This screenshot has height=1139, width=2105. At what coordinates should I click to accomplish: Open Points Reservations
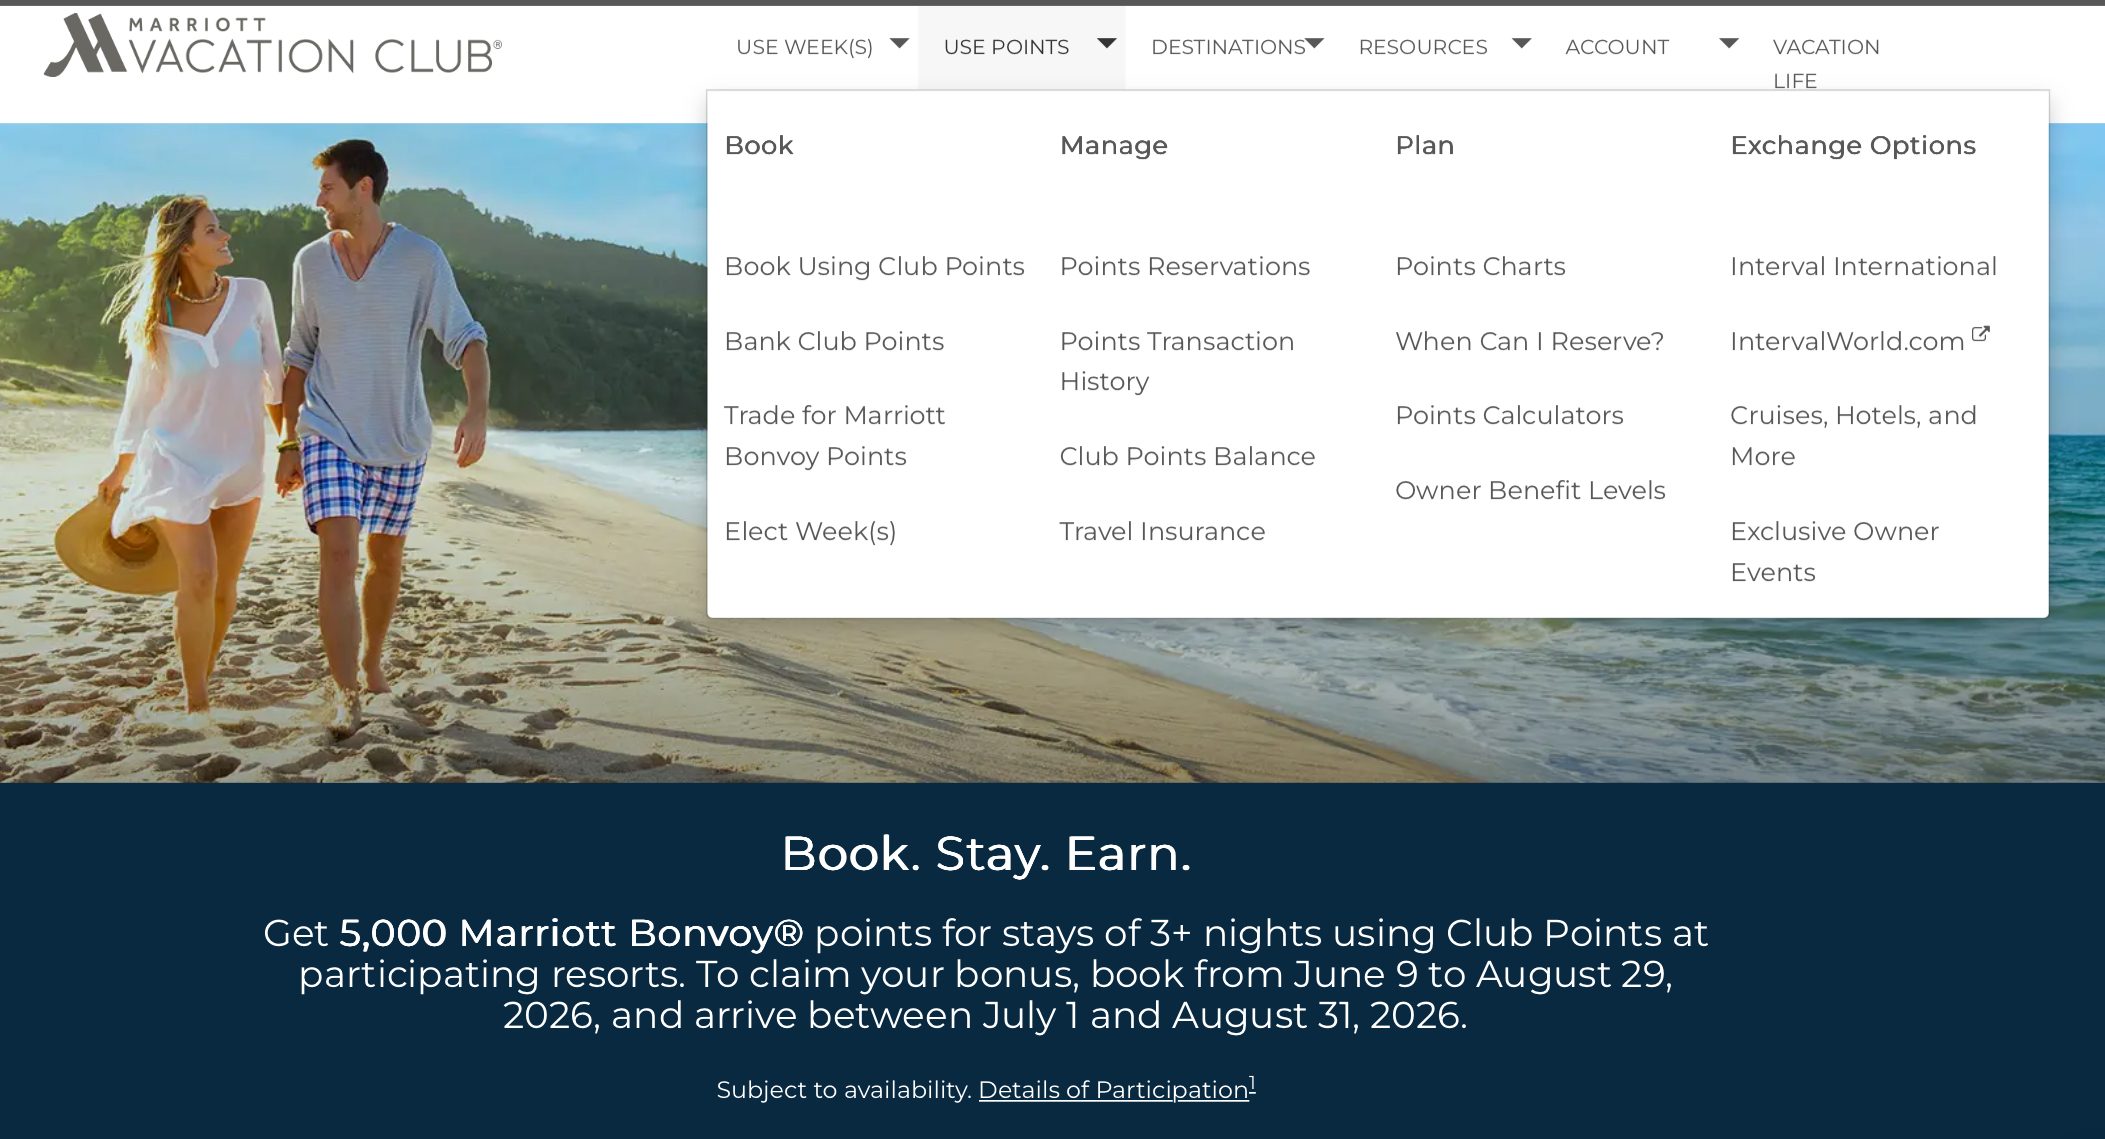point(1185,266)
